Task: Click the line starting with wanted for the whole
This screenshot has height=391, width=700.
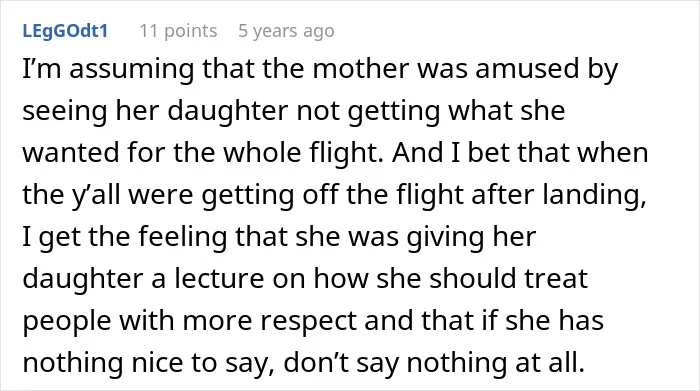Action: coord(335,153)
